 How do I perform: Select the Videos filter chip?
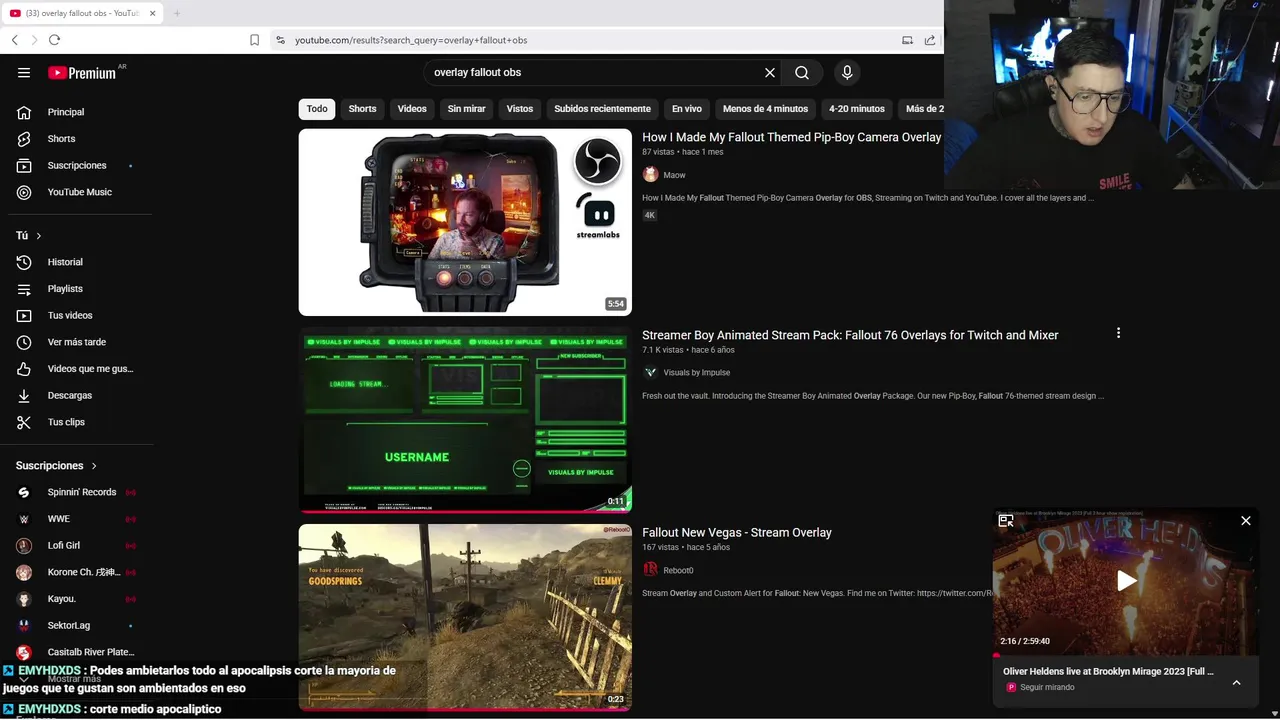[x=412, y=109]
